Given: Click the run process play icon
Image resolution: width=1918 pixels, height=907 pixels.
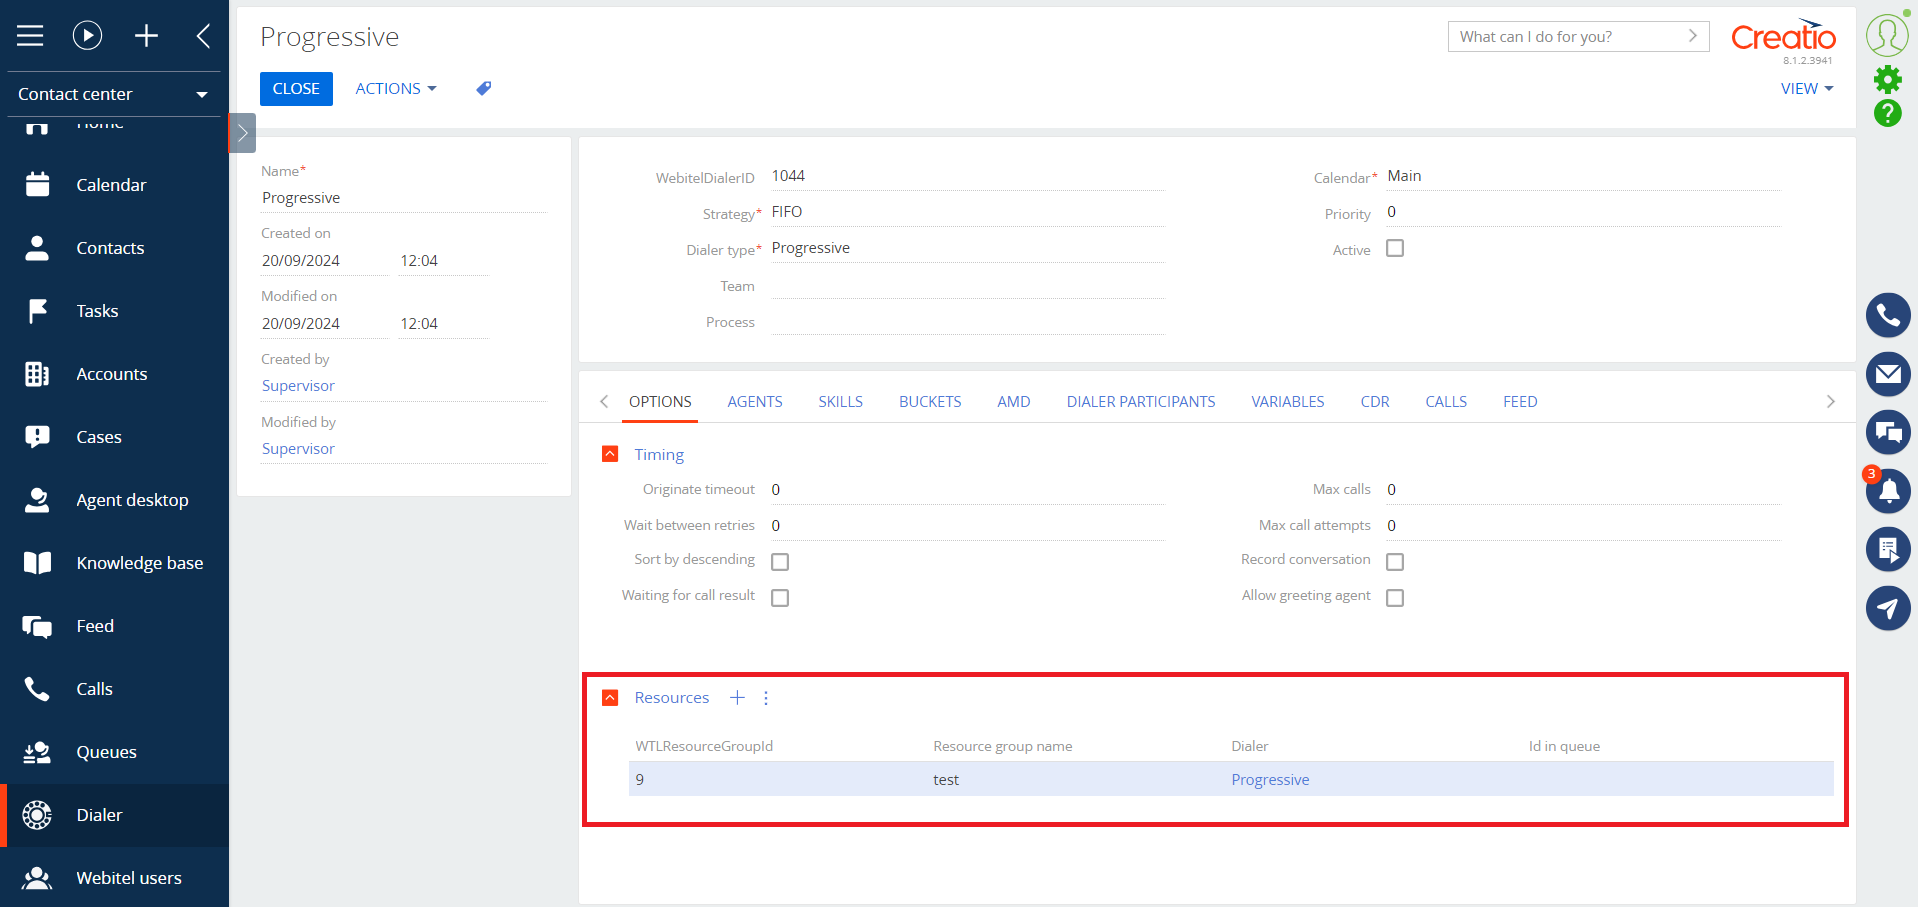Looking at the screenshot, I should [87, 36].
